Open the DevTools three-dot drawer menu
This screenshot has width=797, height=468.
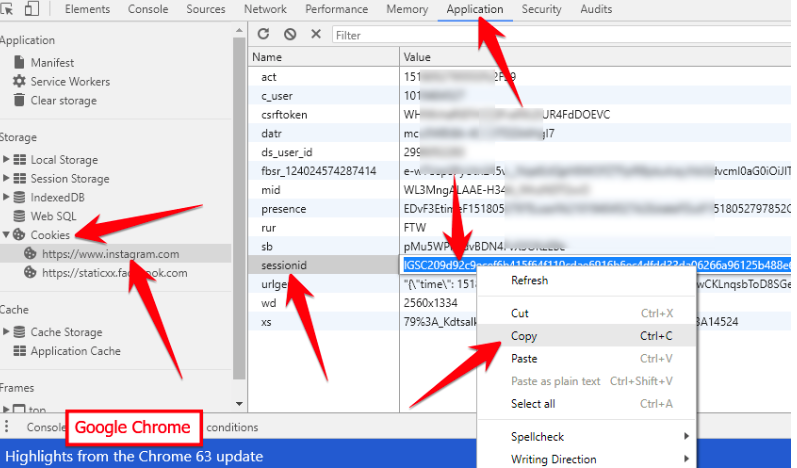pyautogui.click(x=7, y=427)
